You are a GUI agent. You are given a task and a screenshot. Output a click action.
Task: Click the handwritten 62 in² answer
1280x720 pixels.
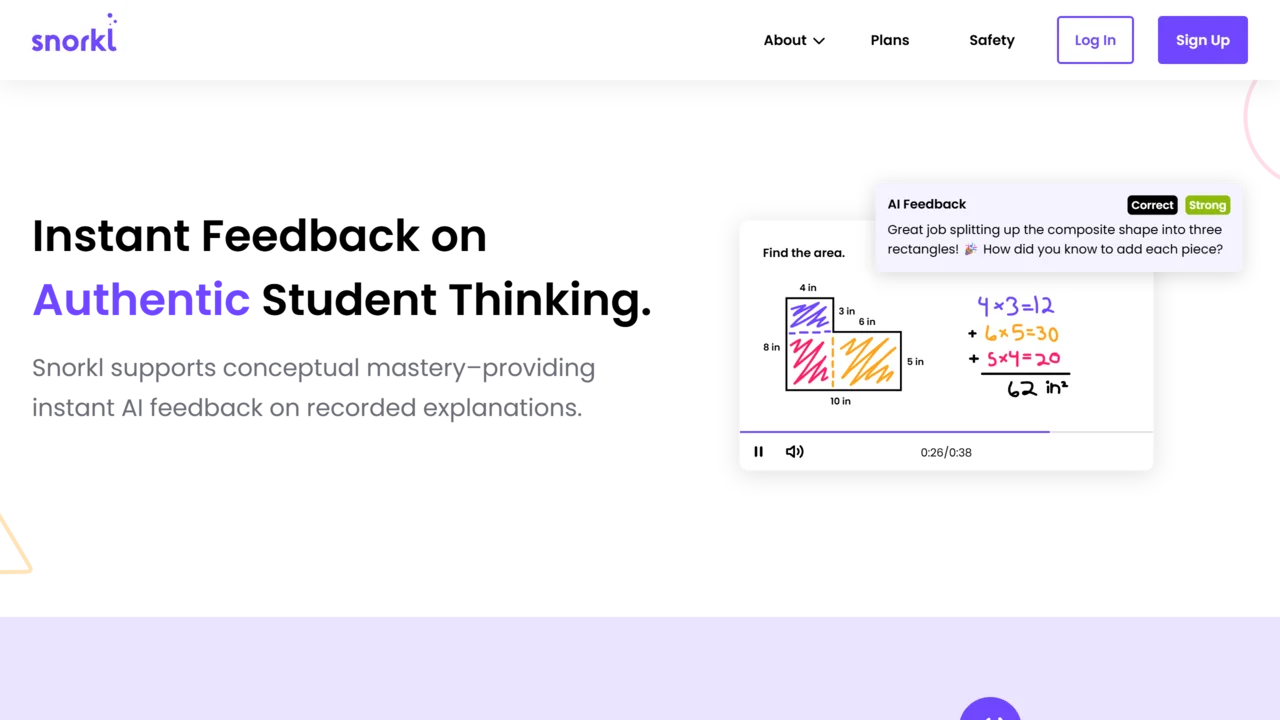click(x=1037, y=388)
